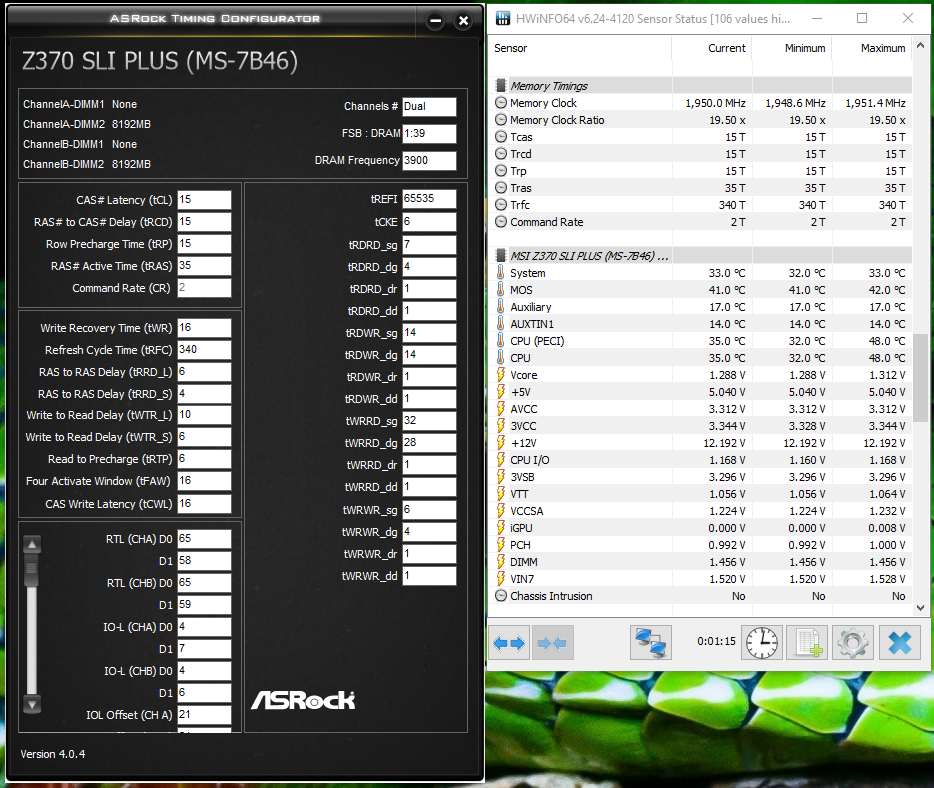Collapse the MSI Z370 SLI PLUS sensor group

coord(501,256)
